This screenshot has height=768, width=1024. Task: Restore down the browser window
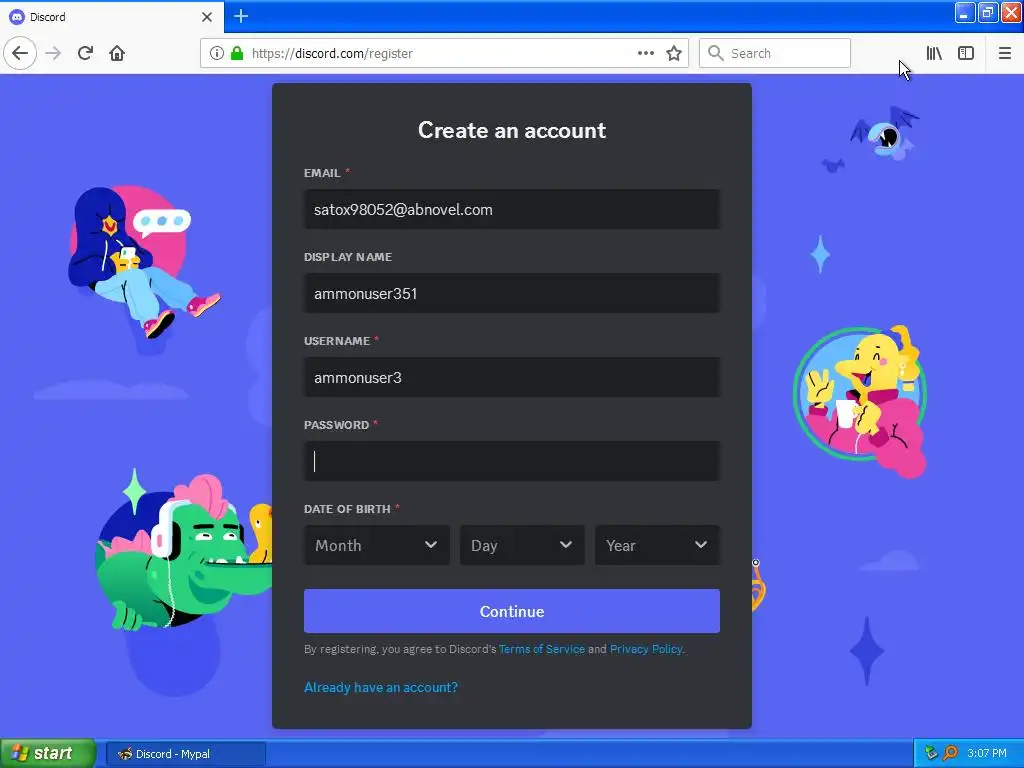tap(988, 12)
